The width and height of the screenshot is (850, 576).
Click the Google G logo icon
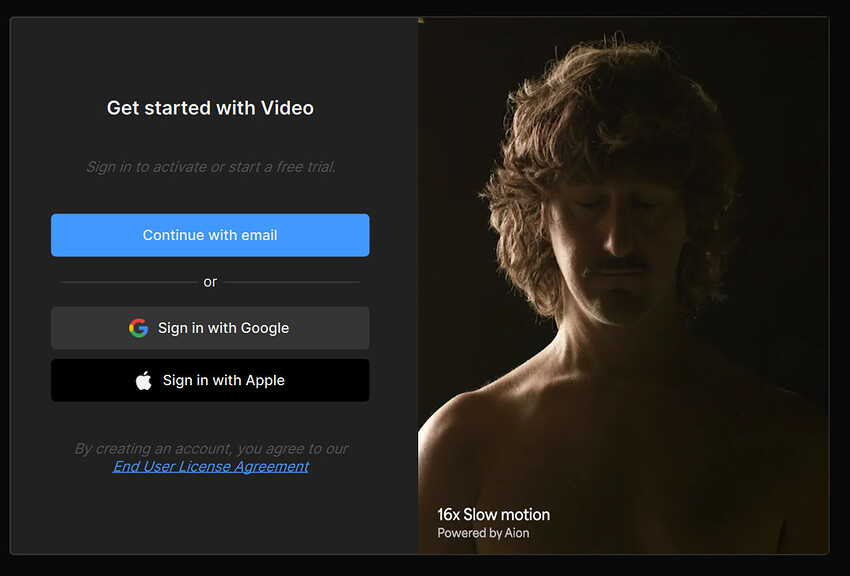[138, 328]
